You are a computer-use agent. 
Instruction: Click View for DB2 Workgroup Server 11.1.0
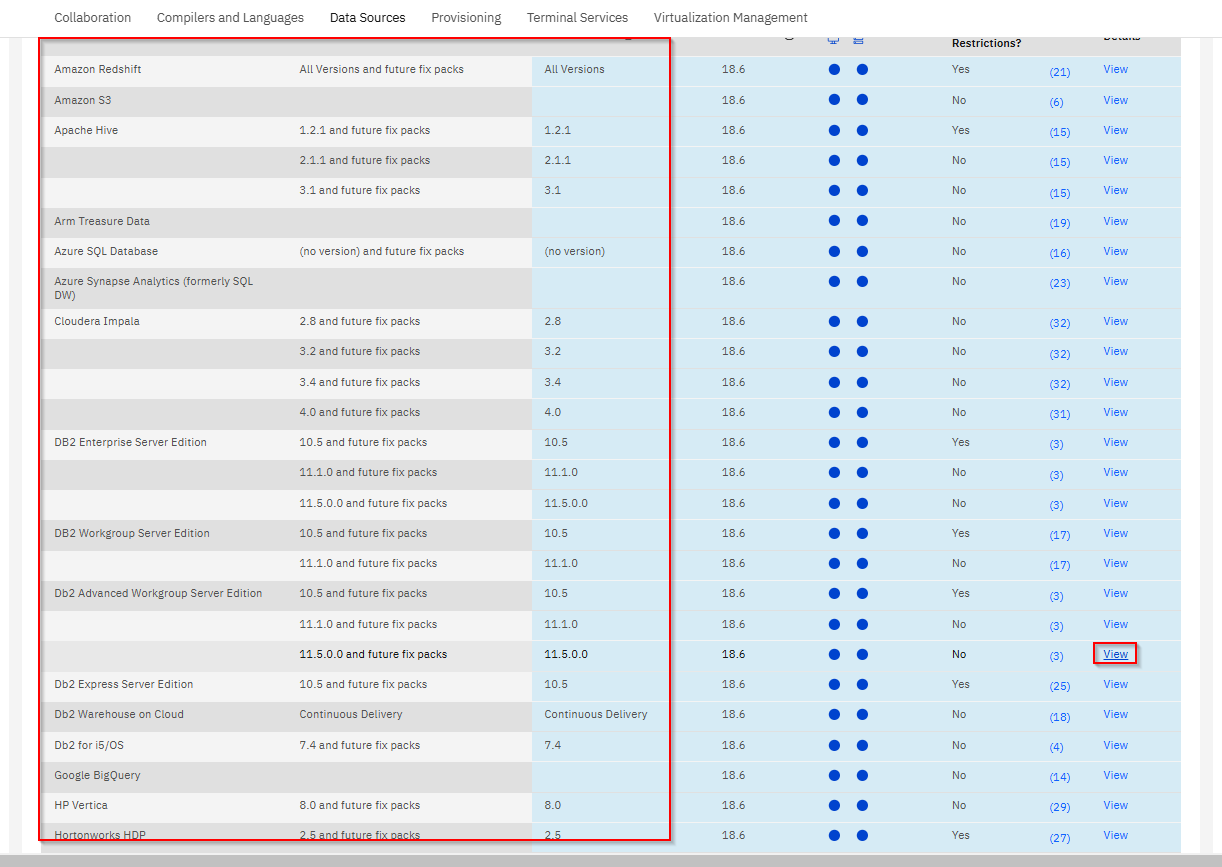tap(1115, 563)
